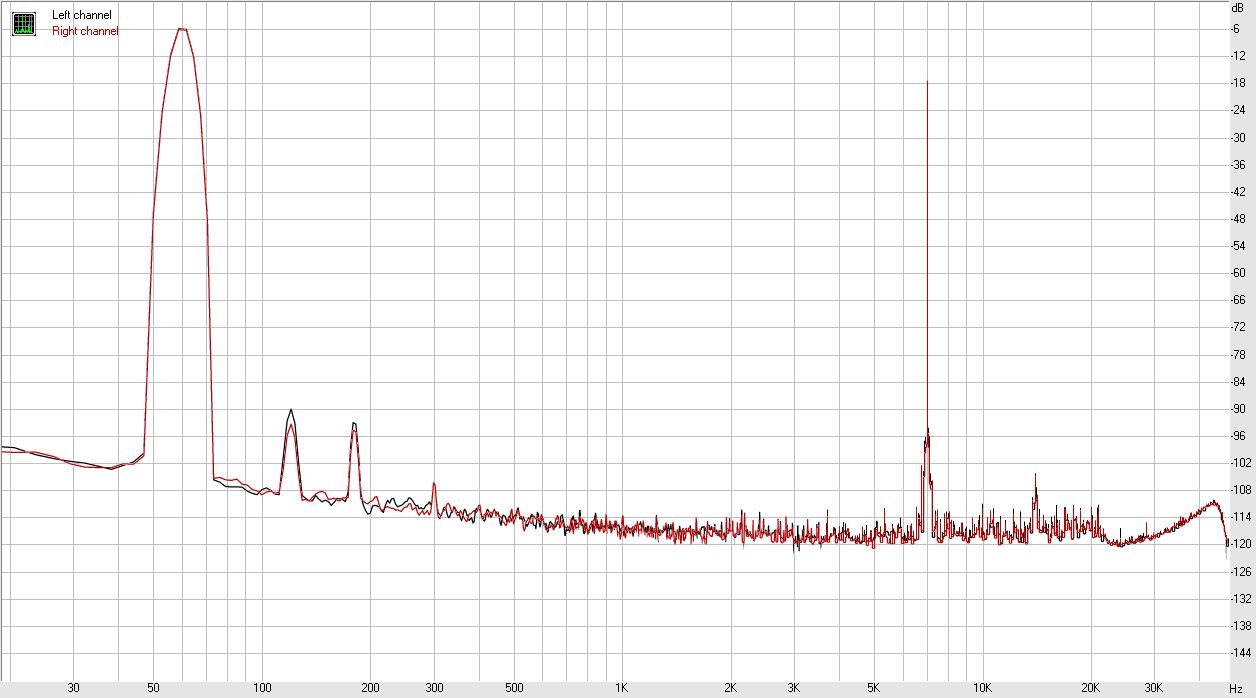Click the 2K frequency label
The width and height of the screenshot is (1256, 698).
[x=731, y=688]
